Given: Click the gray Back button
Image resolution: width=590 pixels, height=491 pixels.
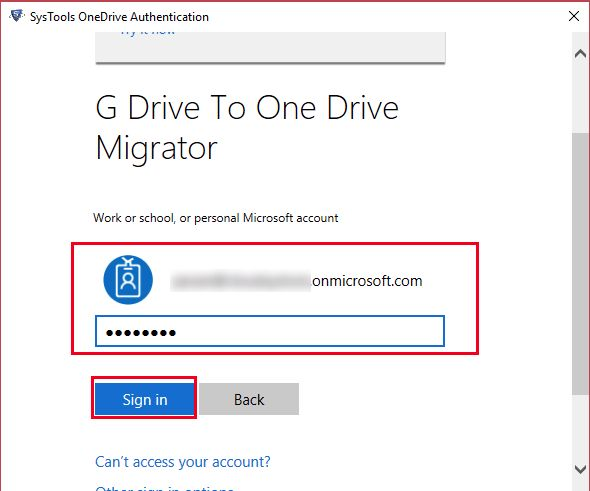Looking at the screenshot, I should pos(249,399).
